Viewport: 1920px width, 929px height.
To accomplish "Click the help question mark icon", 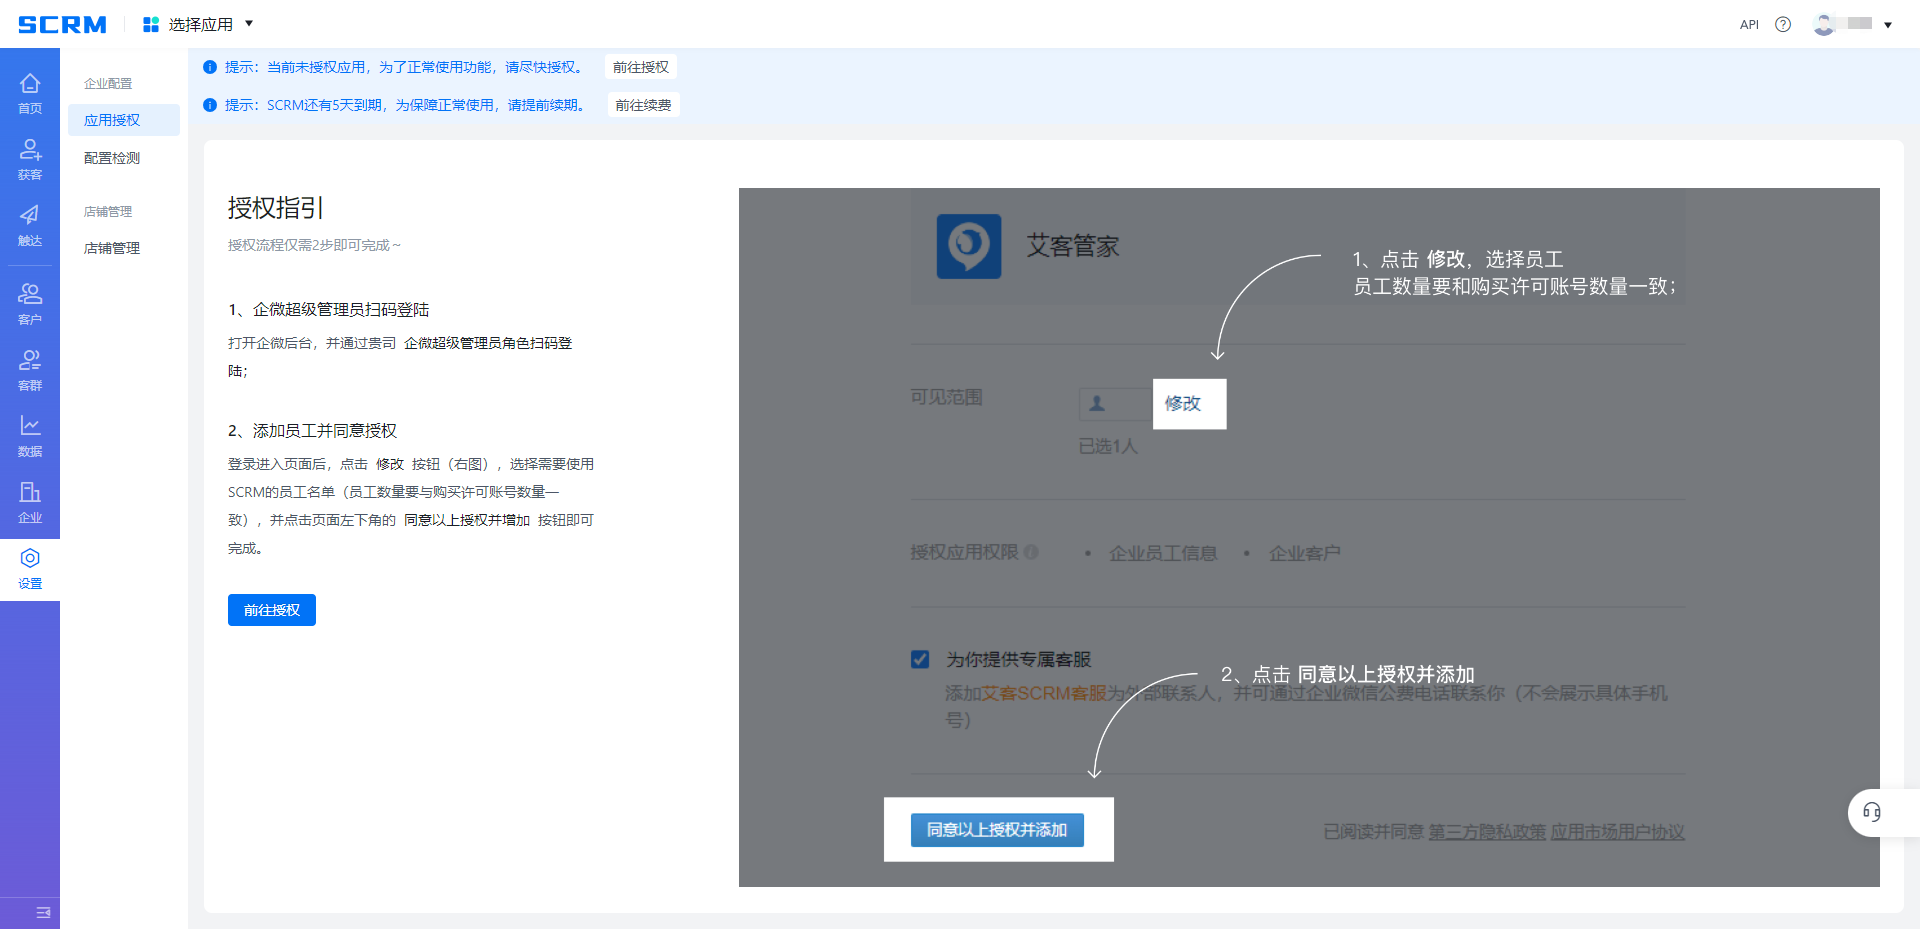I will [x=1783, y=24].
